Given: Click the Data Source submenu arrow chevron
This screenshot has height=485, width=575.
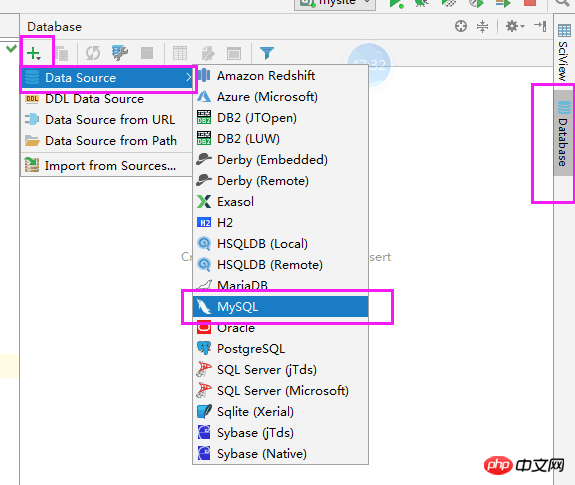Looking at the screenshot, I should [188, 77].
